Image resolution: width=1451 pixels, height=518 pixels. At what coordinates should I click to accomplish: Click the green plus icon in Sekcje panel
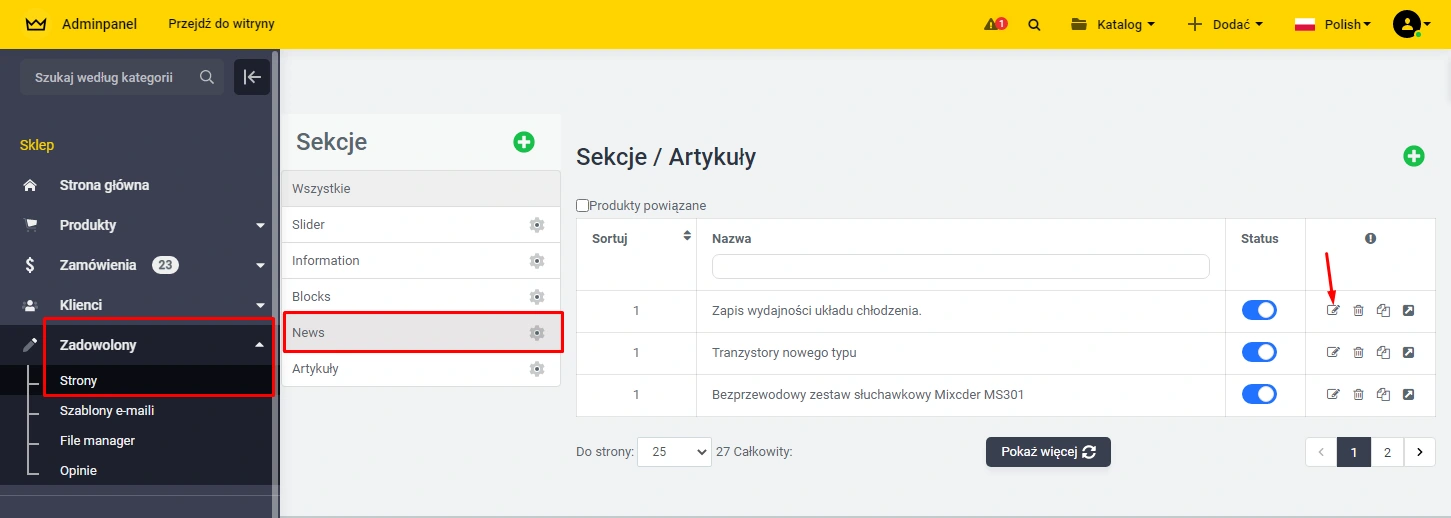pyautogui.click(x=524, y=142)
